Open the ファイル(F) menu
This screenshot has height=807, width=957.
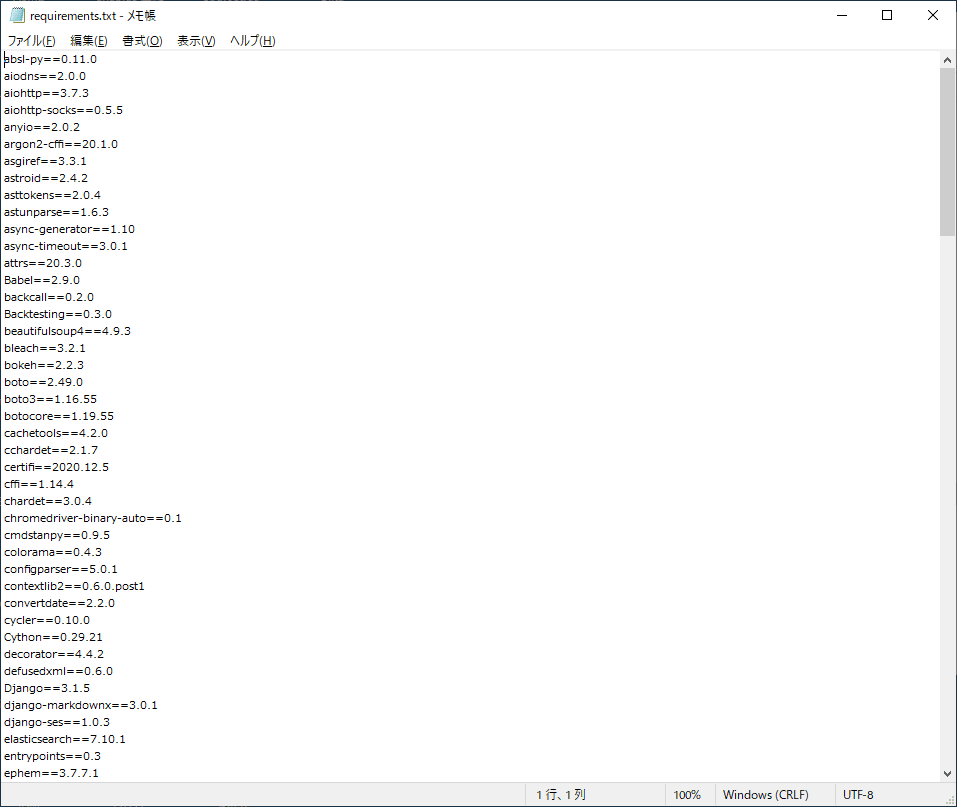[31, 41]
